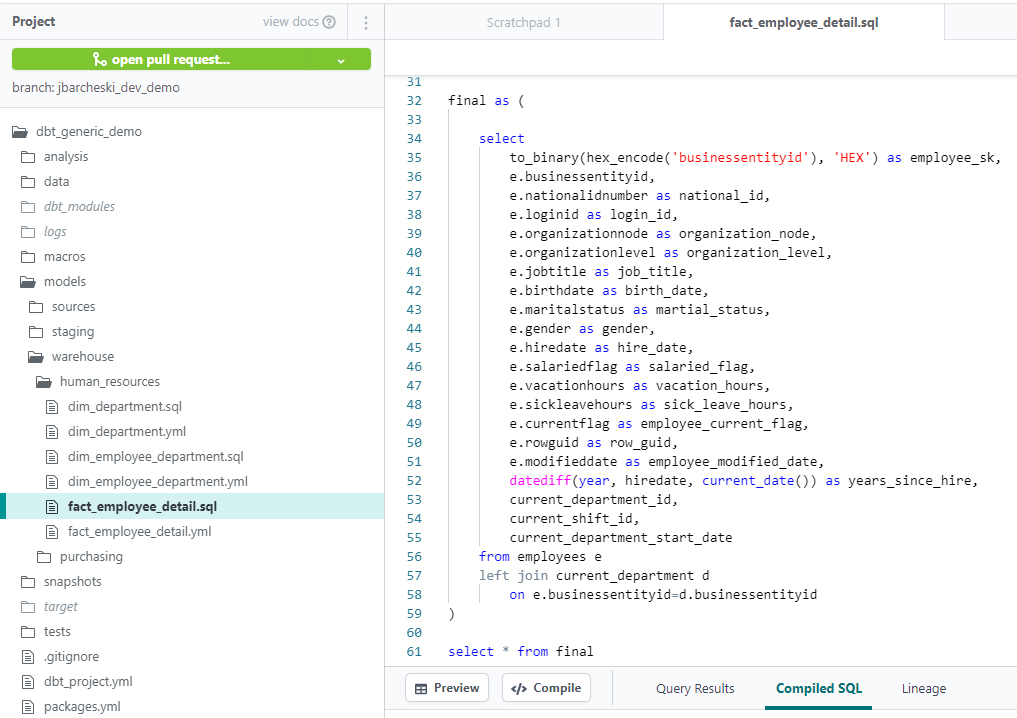Switch to Compiled SQL tab
Screen dimensions: 1017x718
[819, 689]
